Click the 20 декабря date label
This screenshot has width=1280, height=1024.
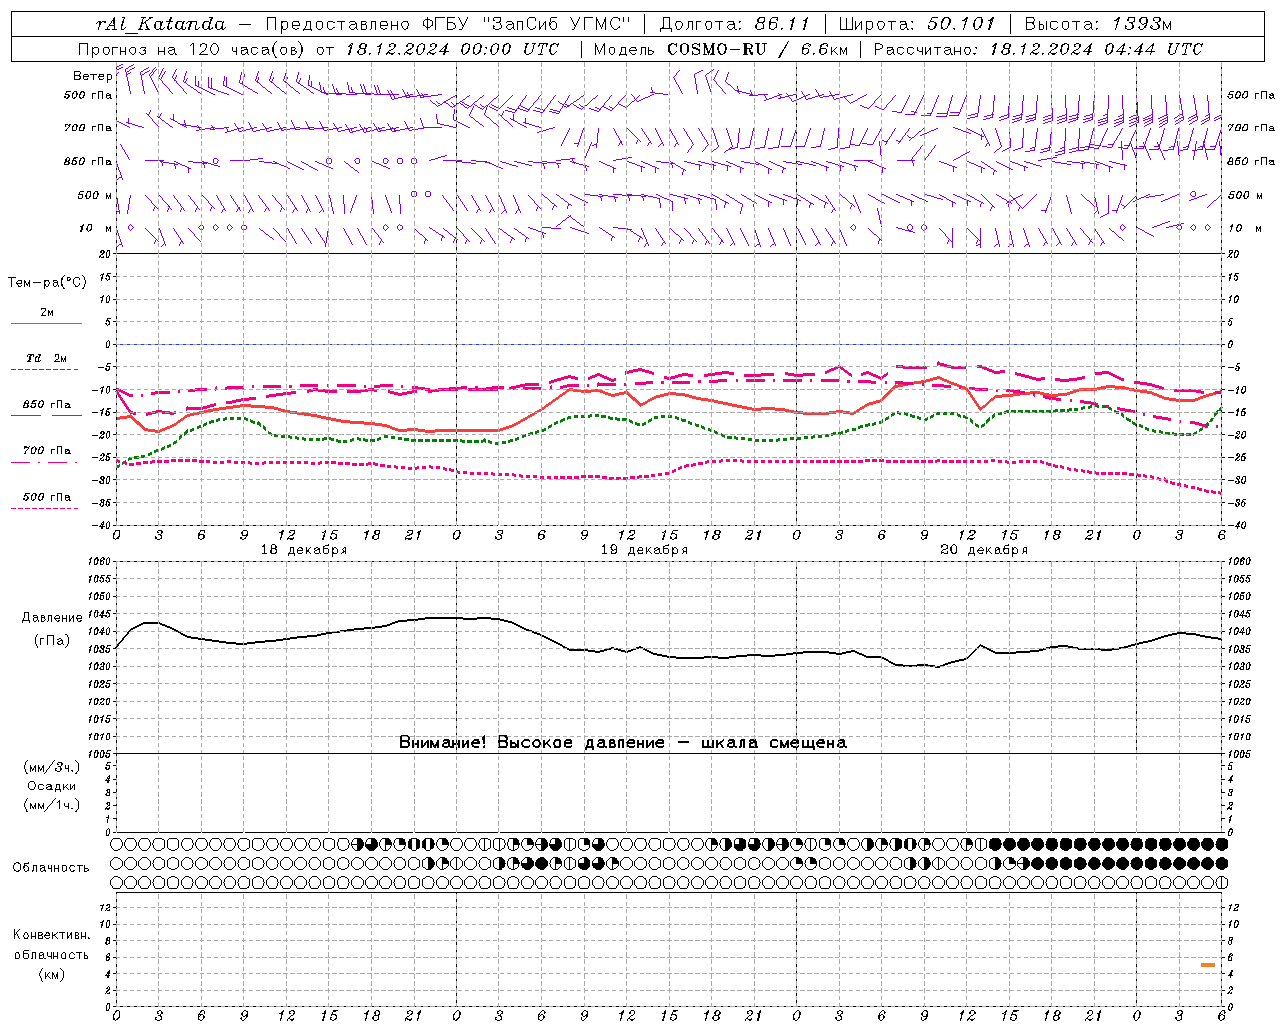(x=984, y=550)
